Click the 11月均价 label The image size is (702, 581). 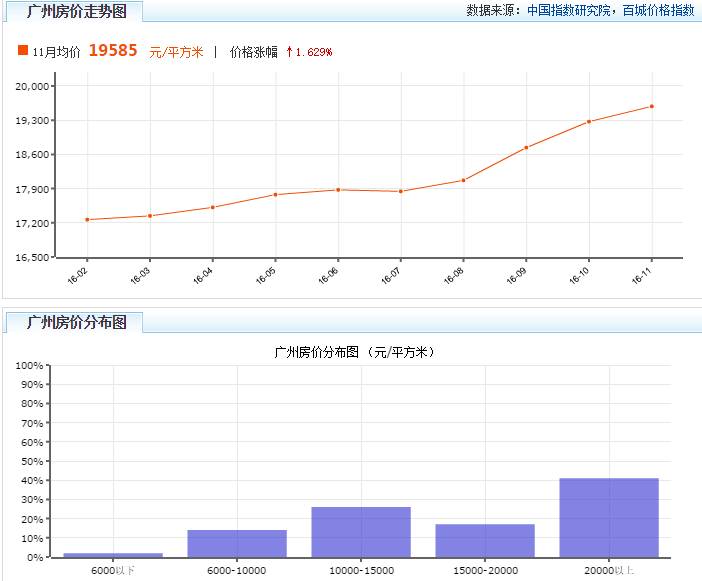click(x=56, y=52)
